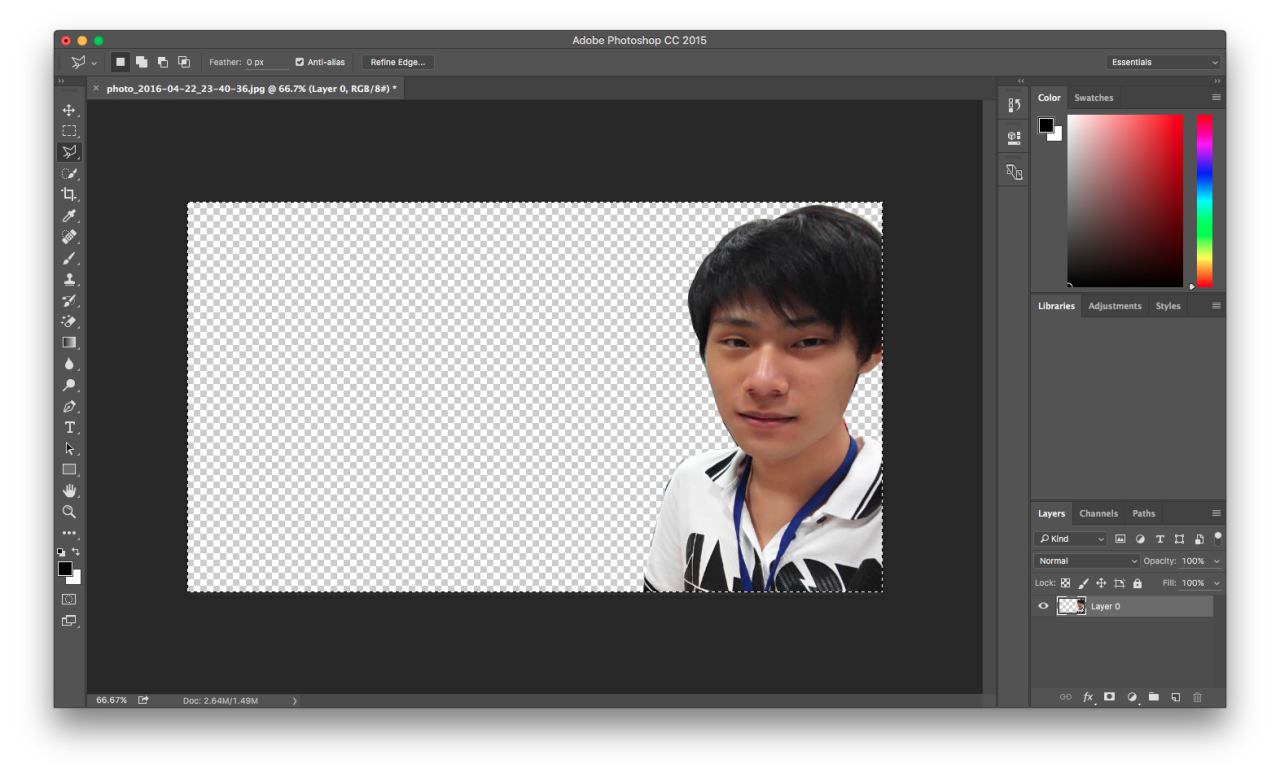The width and height of the screenshot is (1280, 781).
Task: Switch to the Adjustments tab
Action: click(x=1114, y=306)
